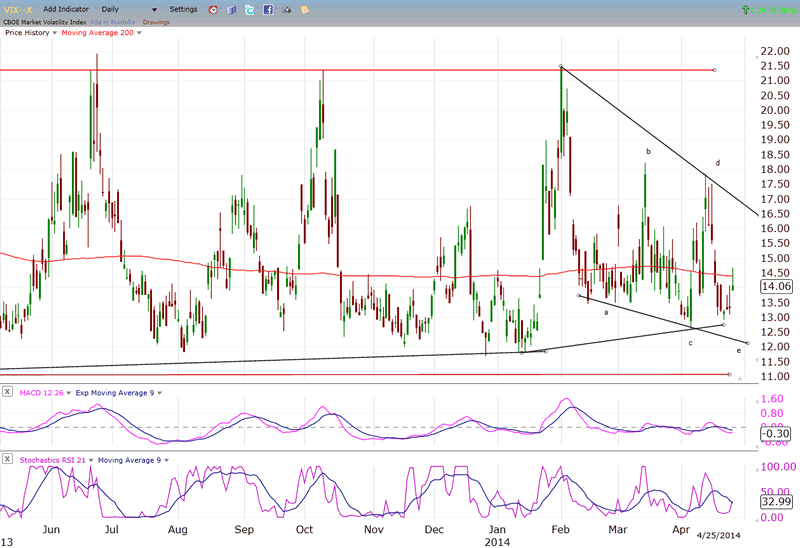Click the green up-arrow price change indicator

pos(745,9)
